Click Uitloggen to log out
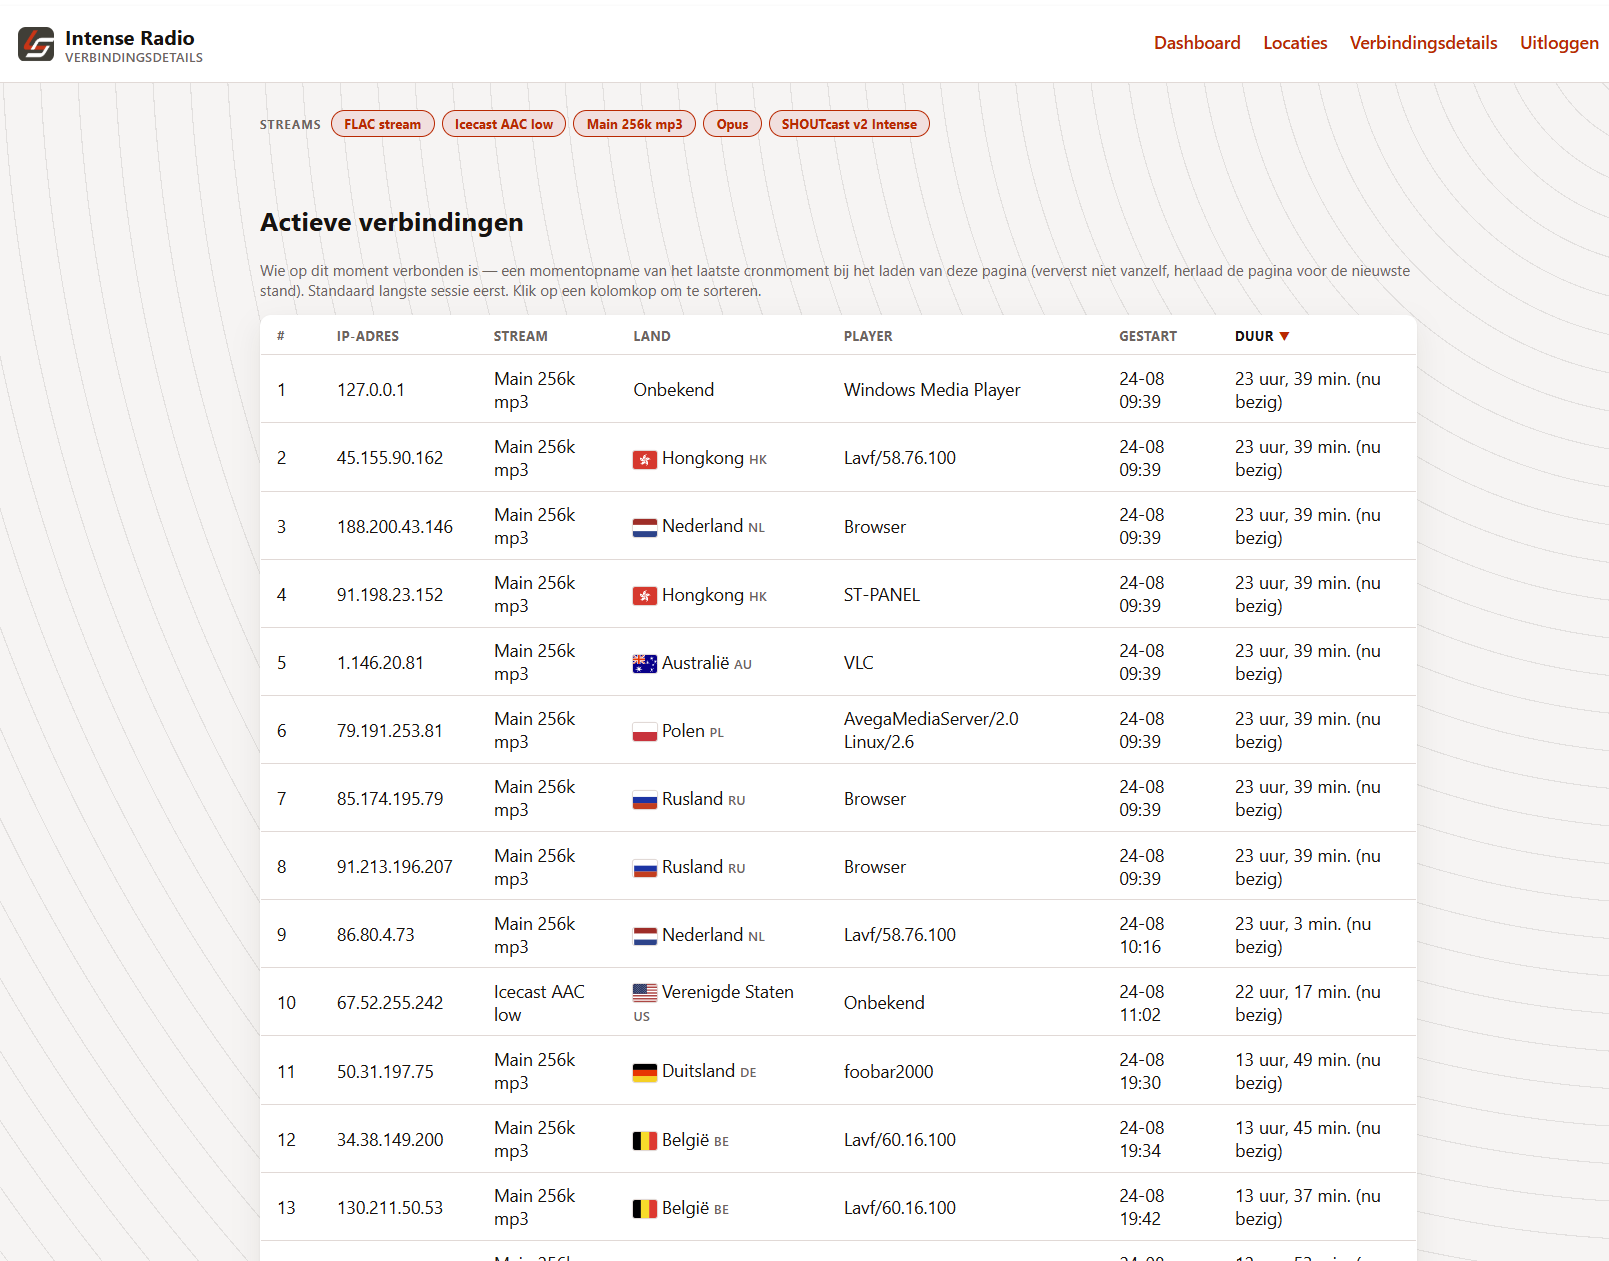This screenshot has height=1261, width=1609. click(1559, 43)
